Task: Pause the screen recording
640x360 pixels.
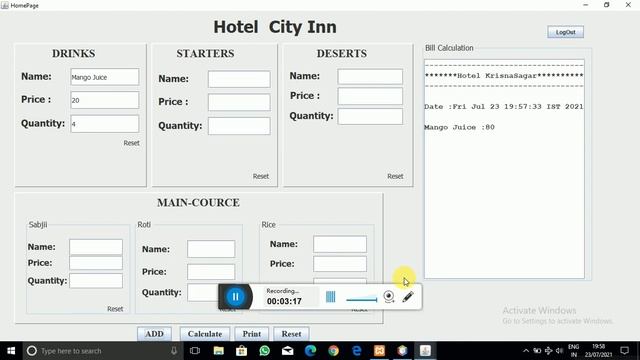Action: pos(236,297)
